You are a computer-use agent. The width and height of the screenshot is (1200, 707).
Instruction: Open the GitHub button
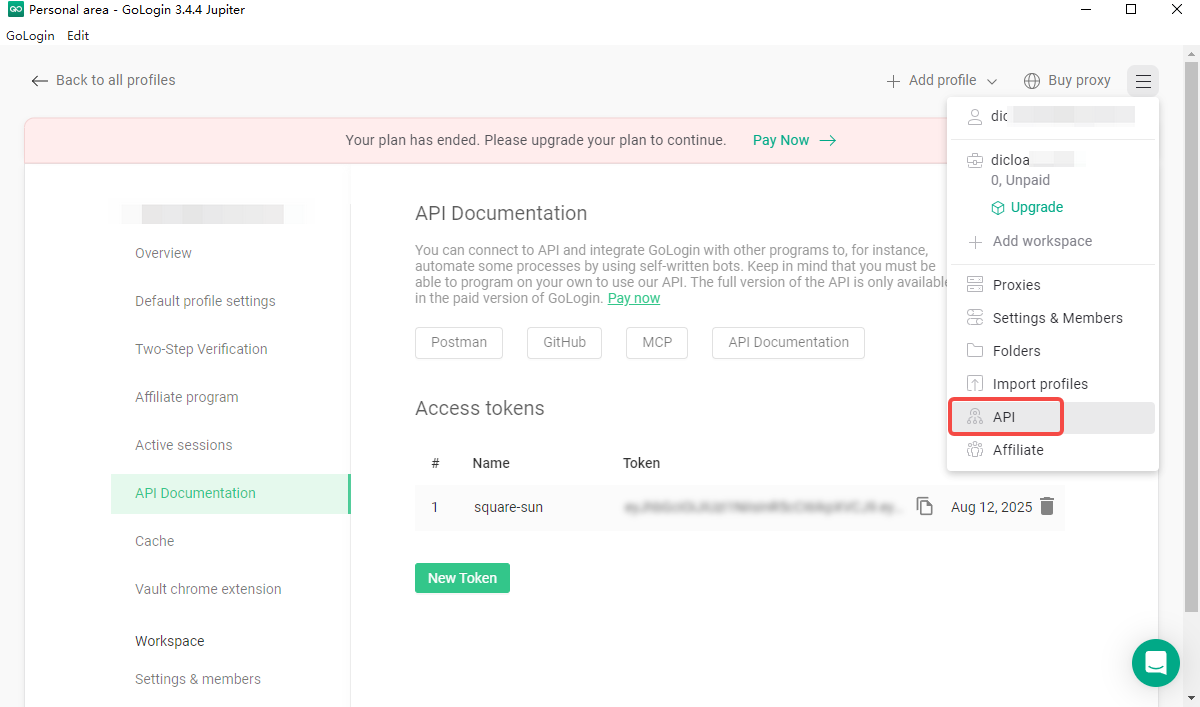565,342
